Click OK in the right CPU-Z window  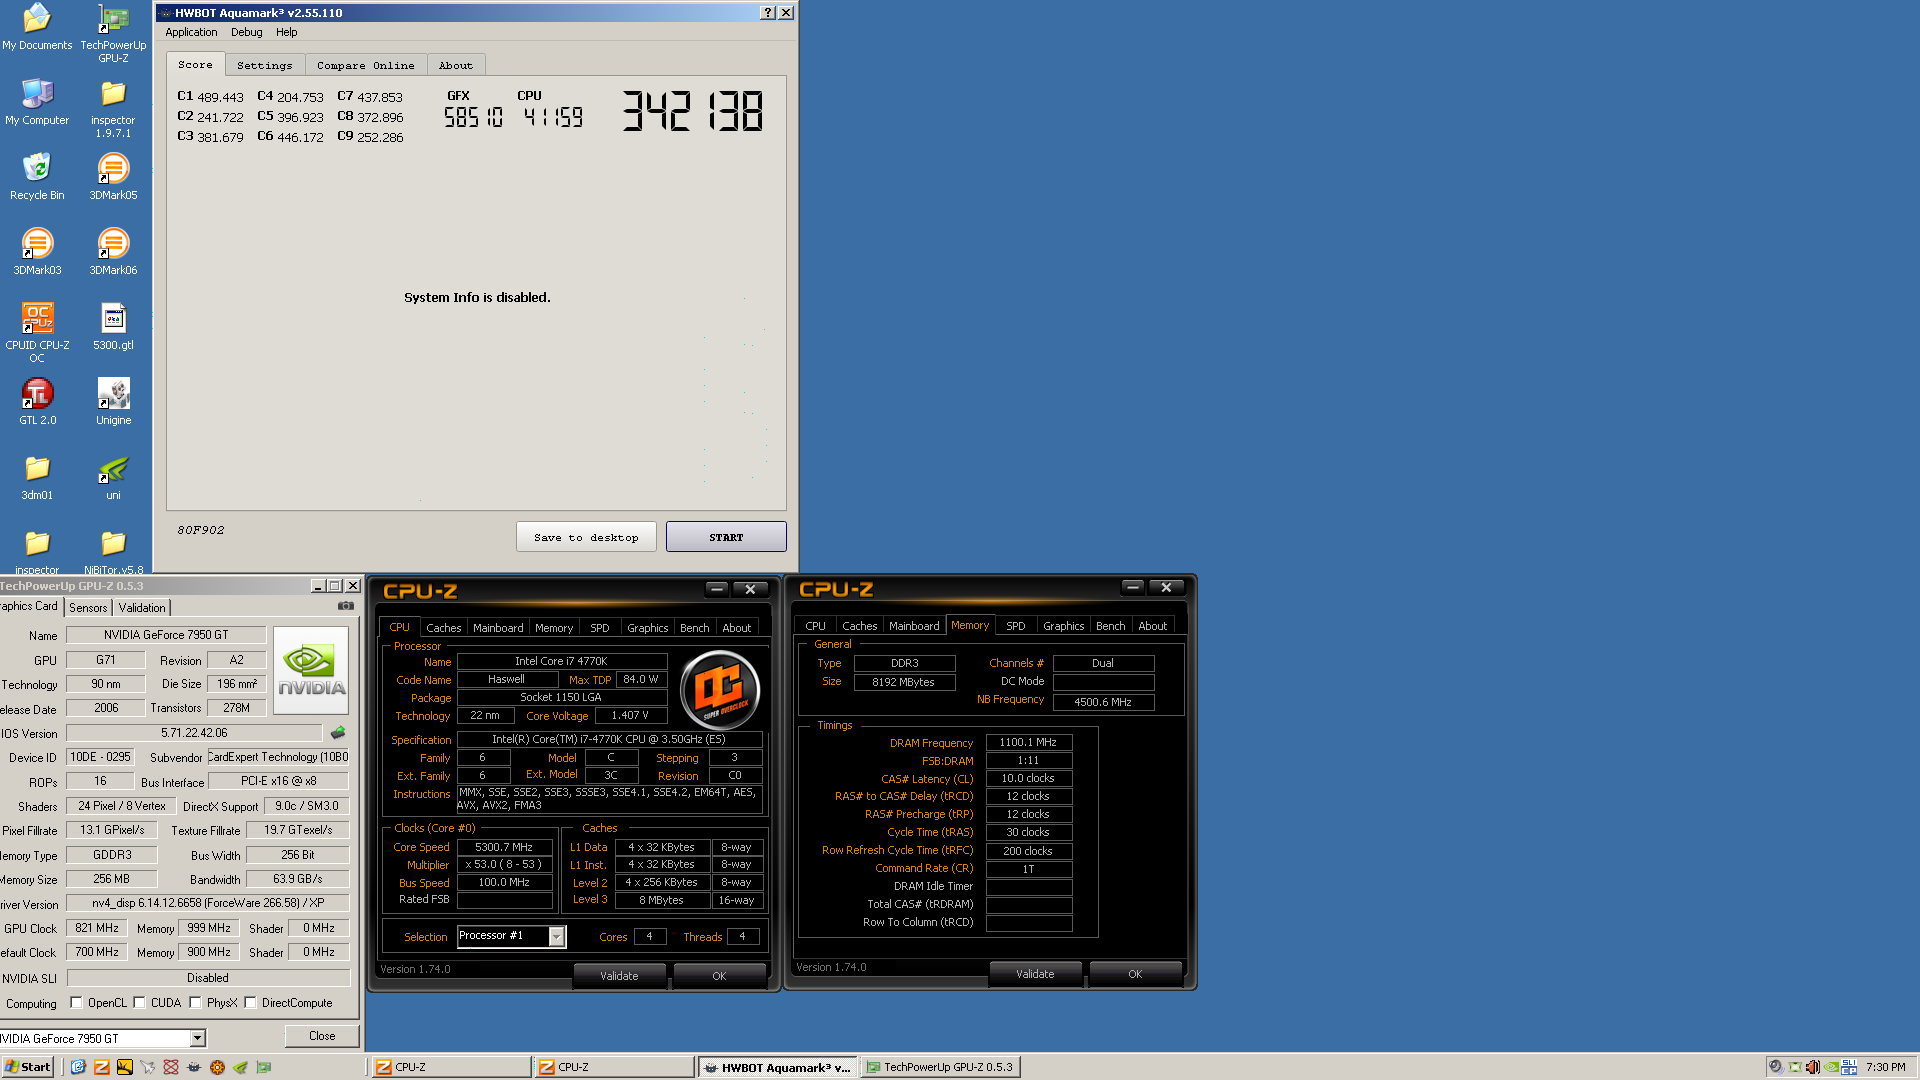pyautogui.click(x=1135, y=973)
